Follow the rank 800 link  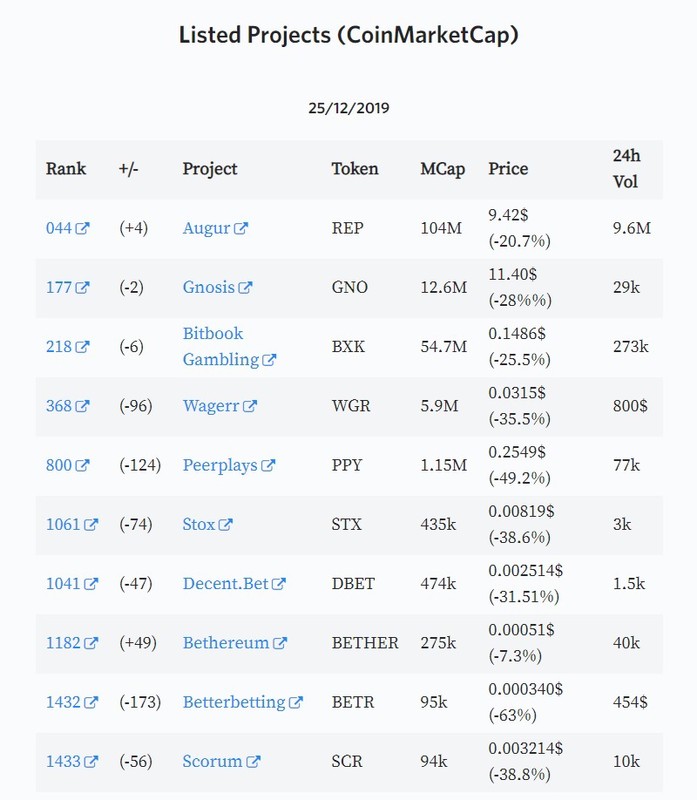click(x=67, y=465)
